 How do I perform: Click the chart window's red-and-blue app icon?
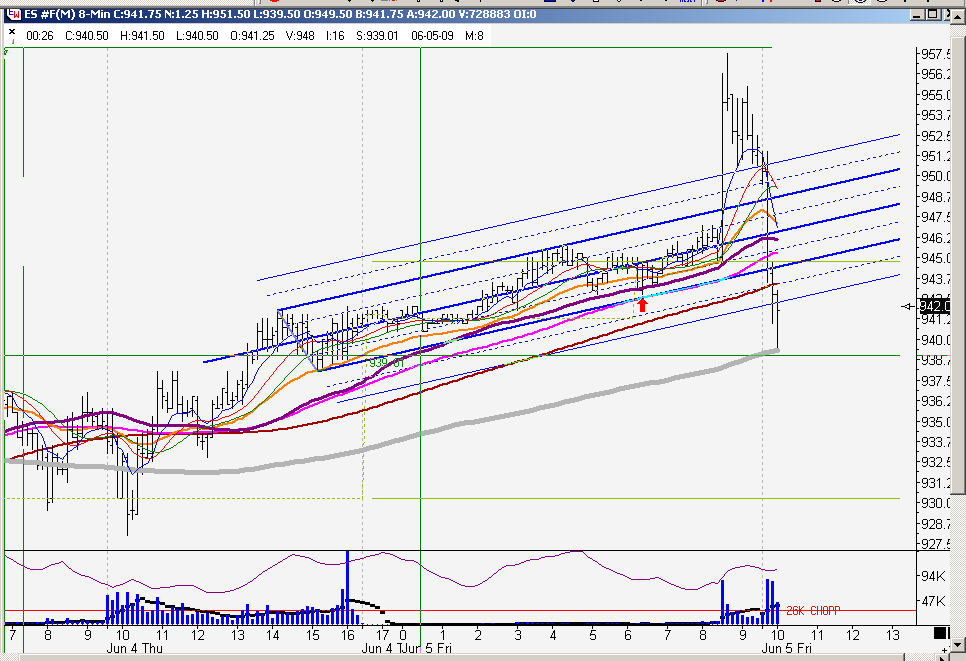point(14,14)
